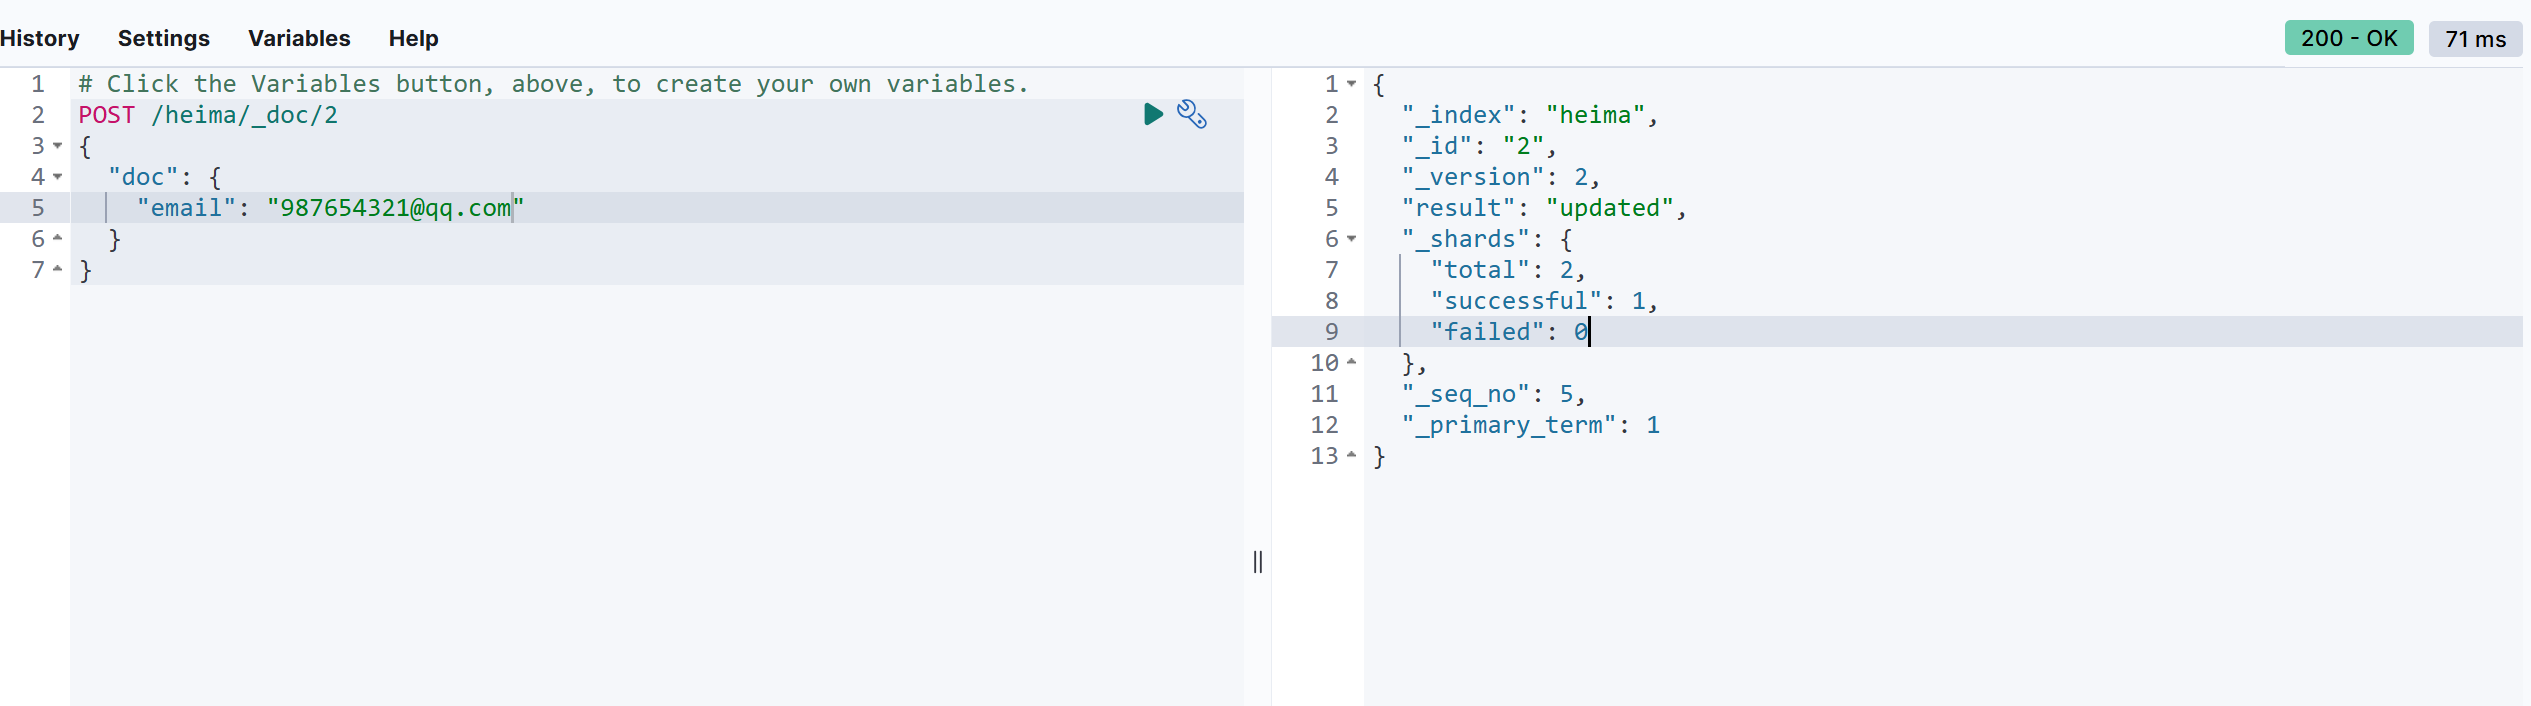Click the 200 - OK status badge
The image size is (2531, 706).
point(2348,38)
